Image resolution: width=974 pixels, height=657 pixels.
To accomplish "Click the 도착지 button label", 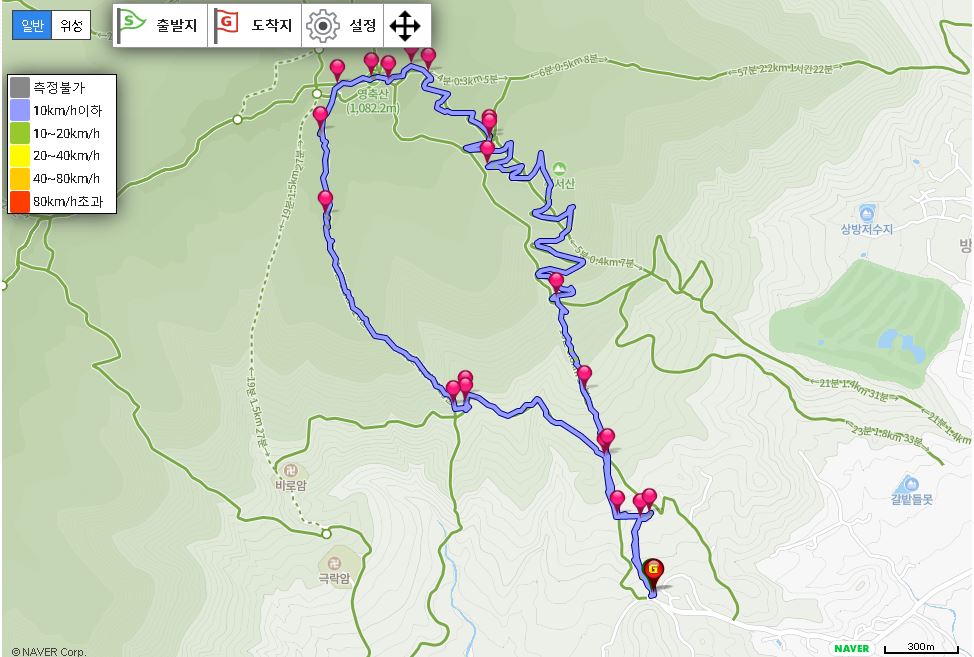I will pyautogui.click(x=271, y=25).
